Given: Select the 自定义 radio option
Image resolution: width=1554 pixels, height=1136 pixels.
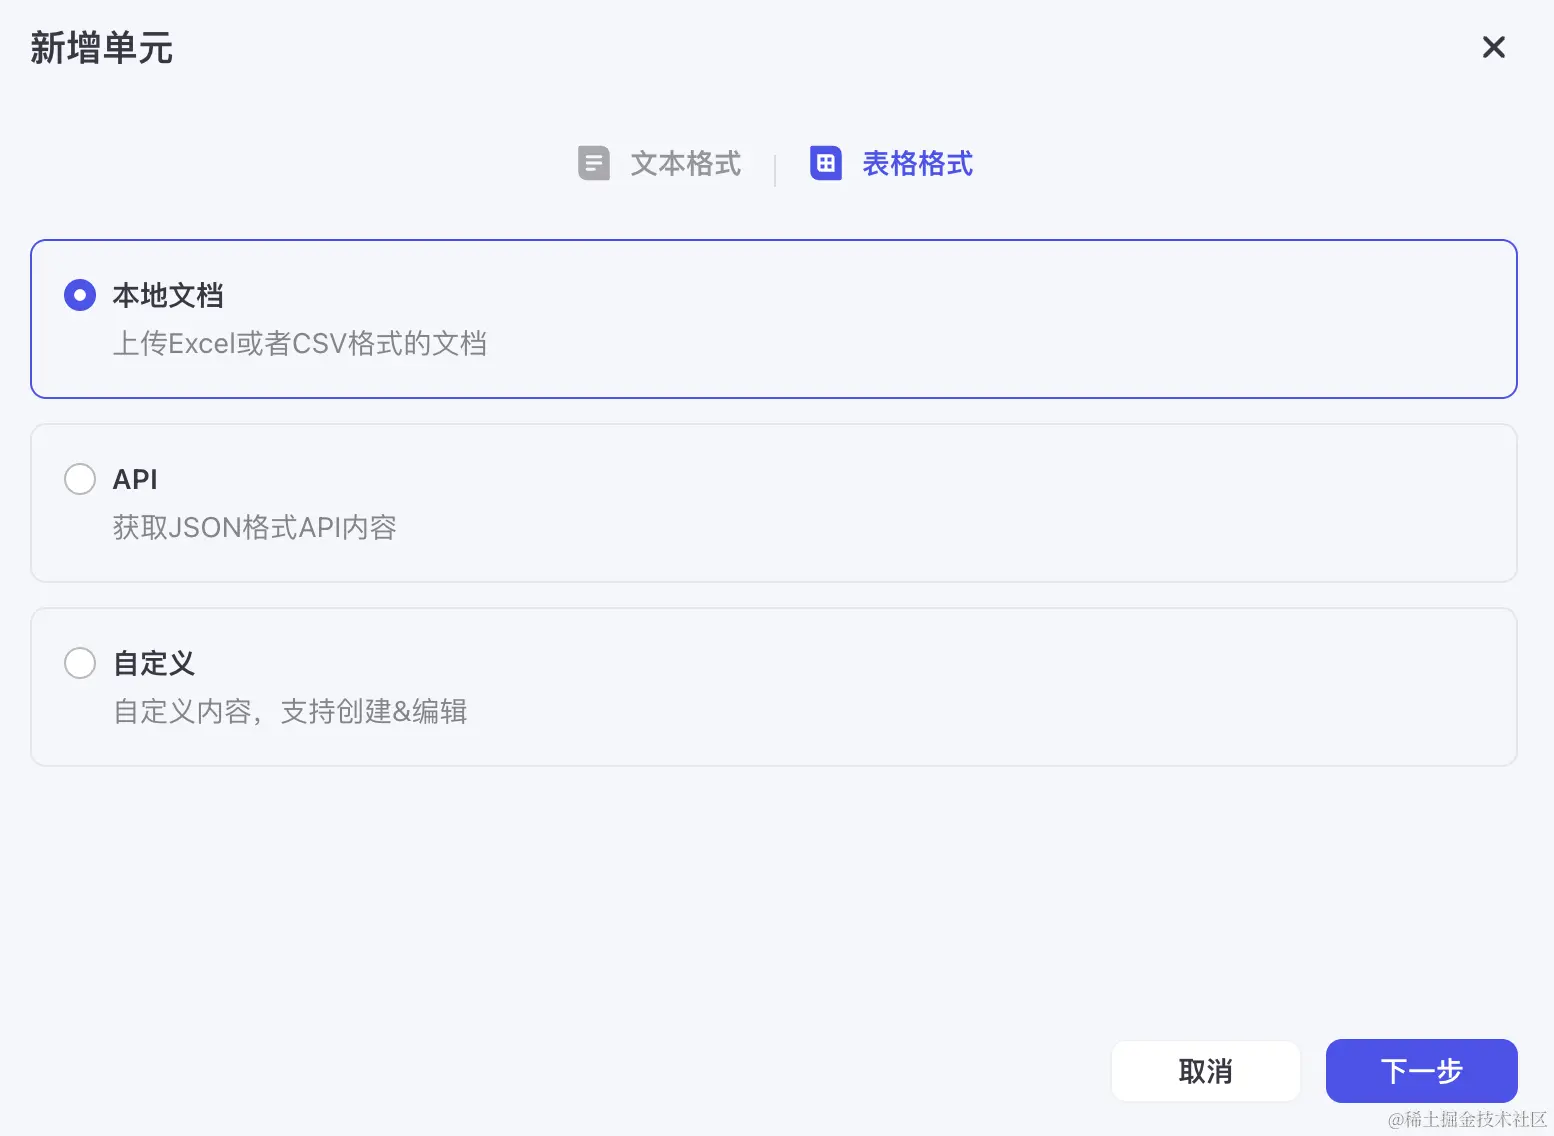Looking at the screenshot, I should (80, 663).
